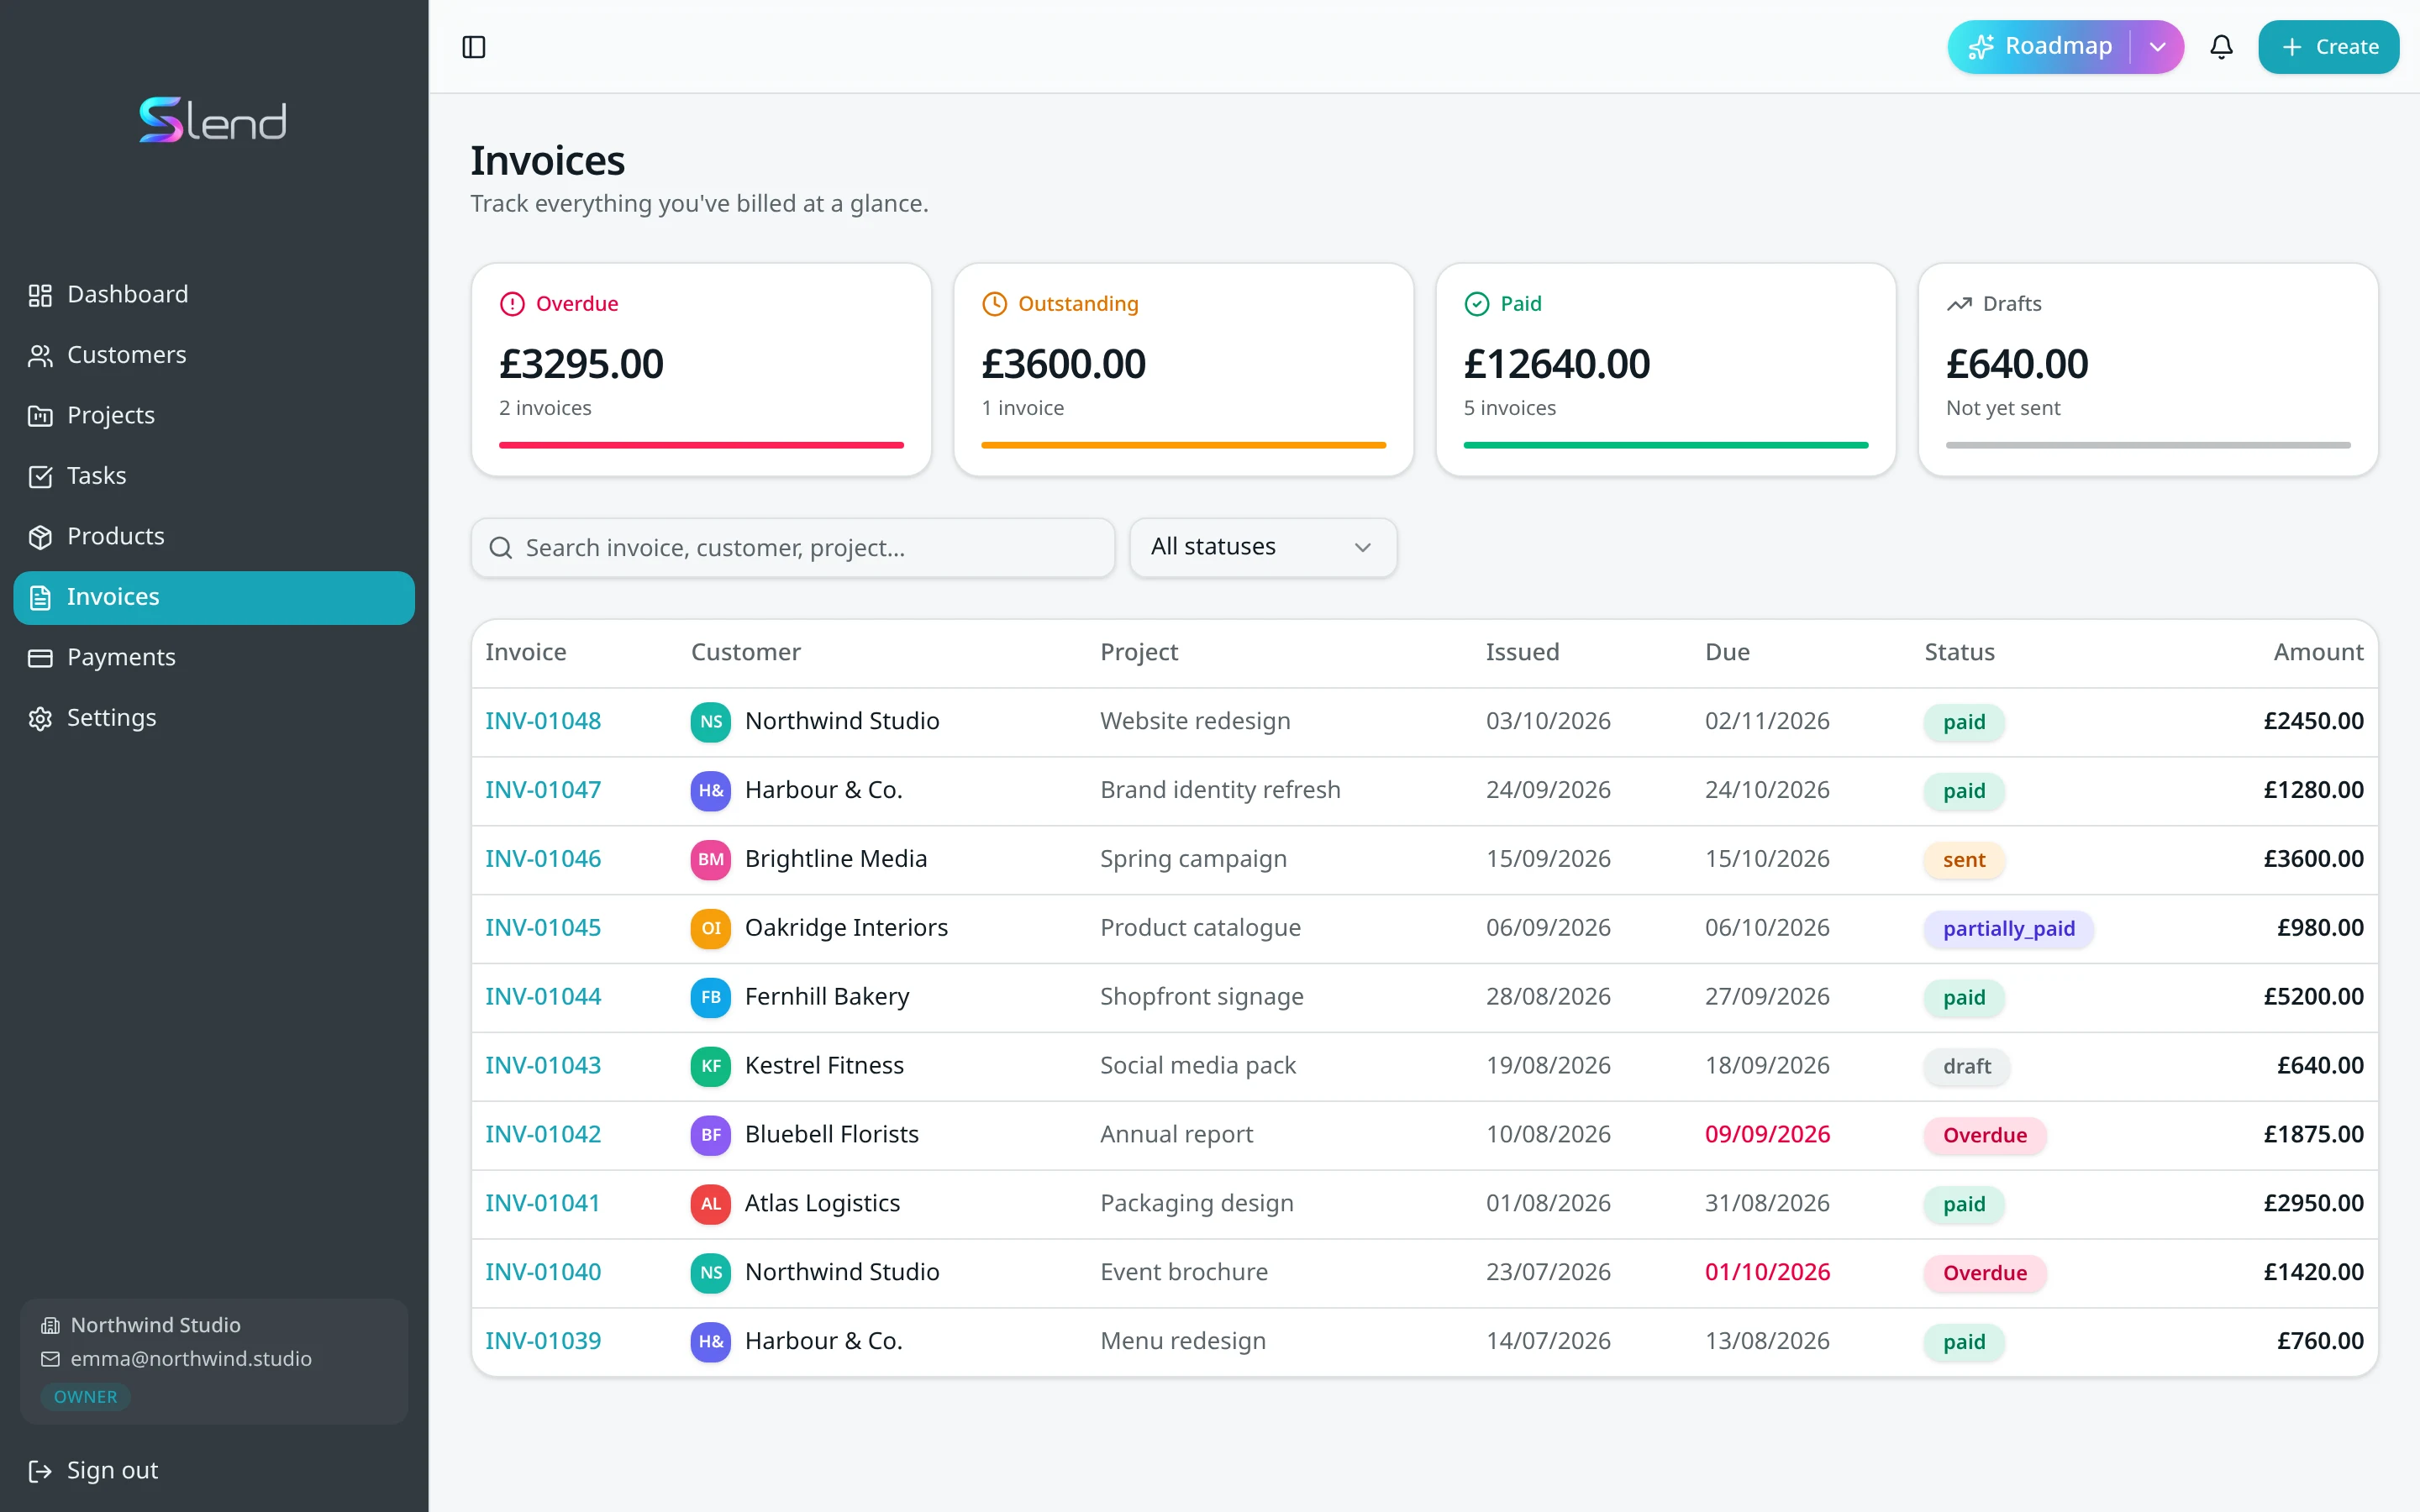
Task: Click the Overdue alert icon
Action: pos(512,304)
